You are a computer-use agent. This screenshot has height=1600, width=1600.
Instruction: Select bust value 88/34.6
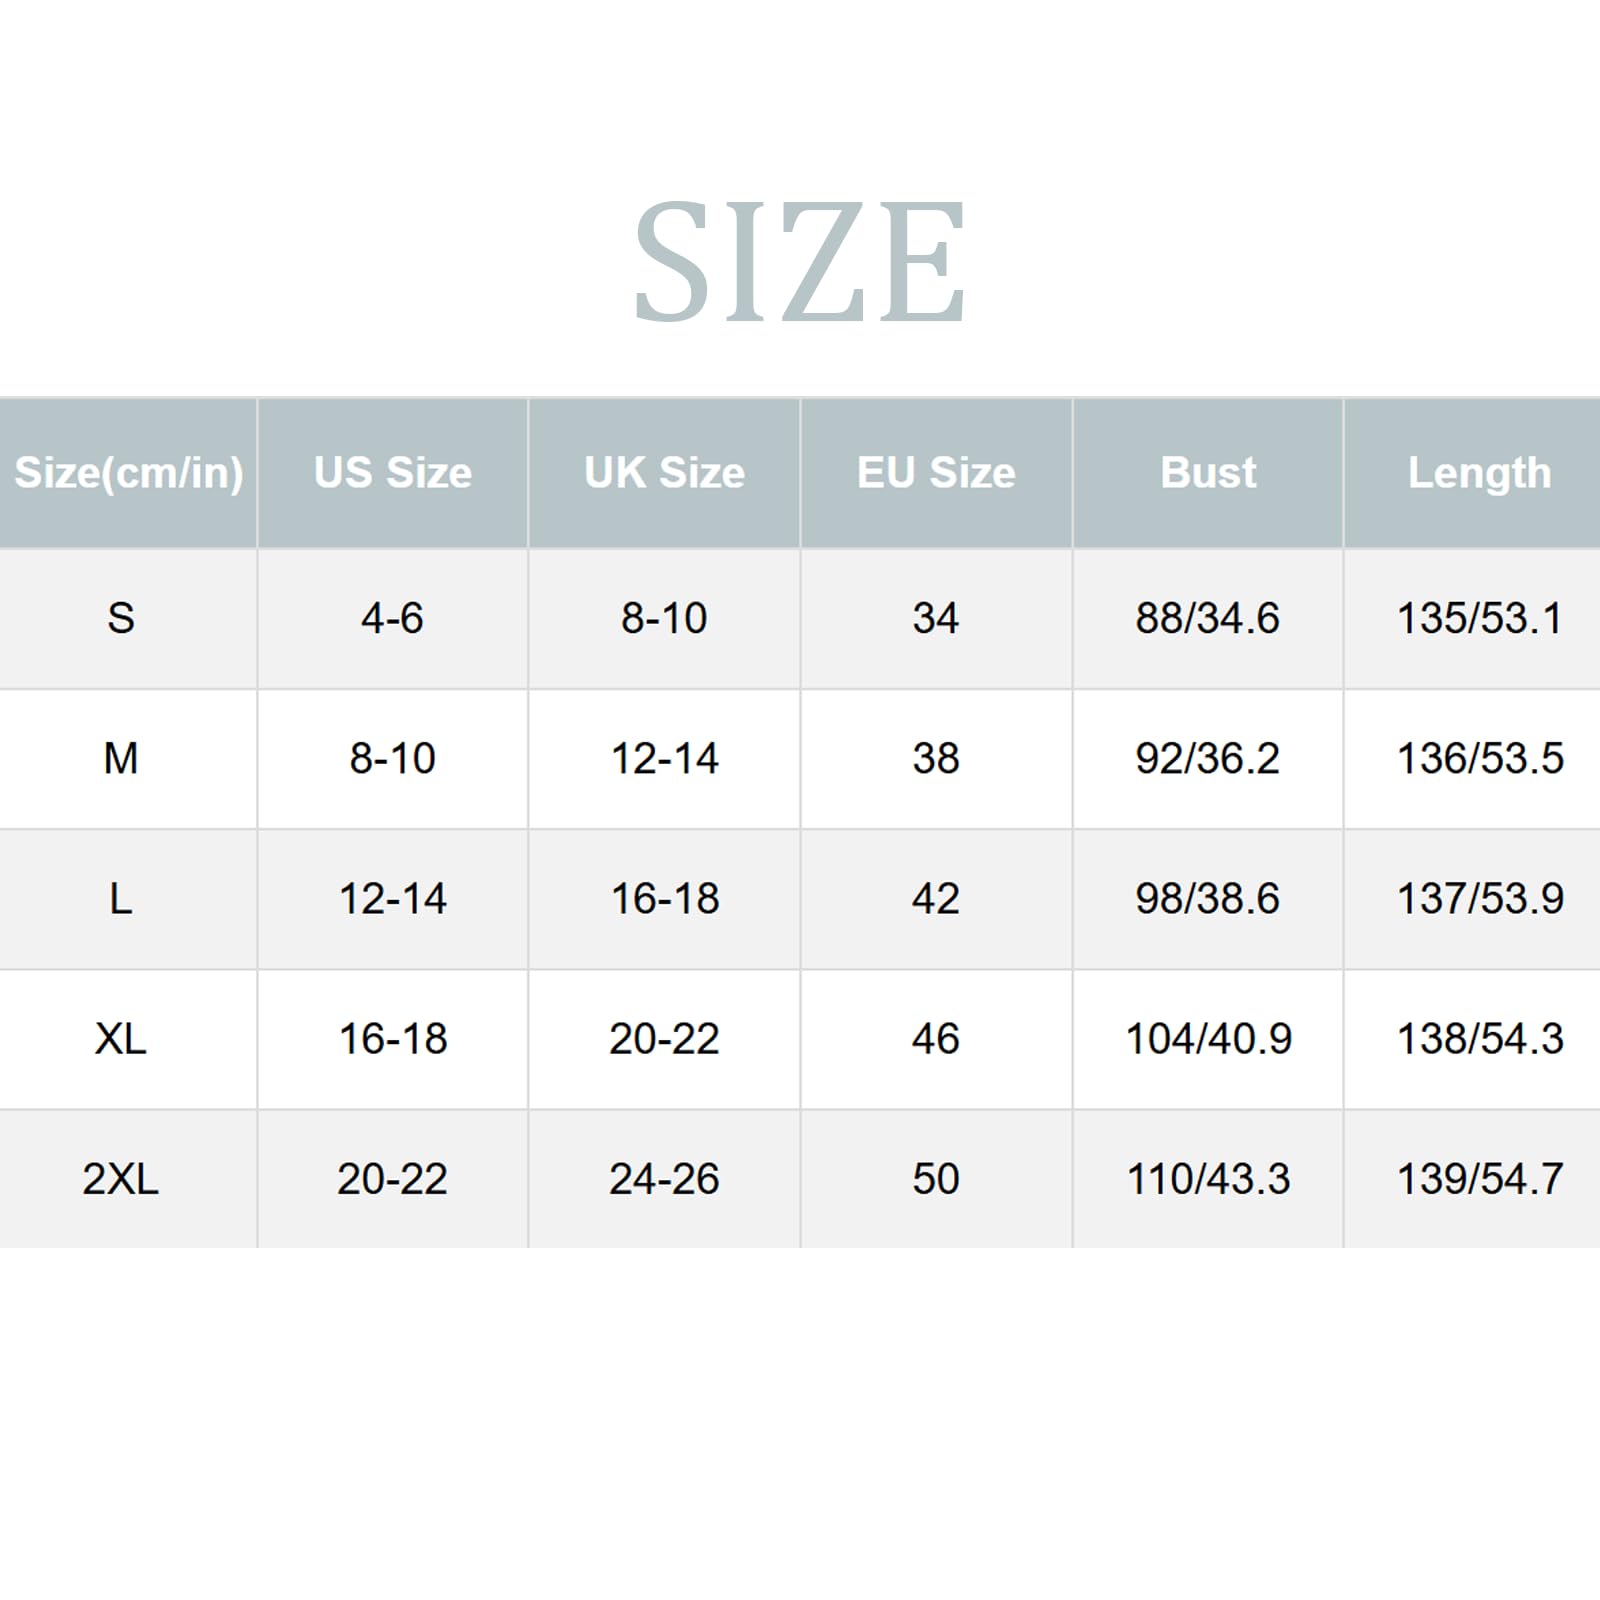(1208, 618)
